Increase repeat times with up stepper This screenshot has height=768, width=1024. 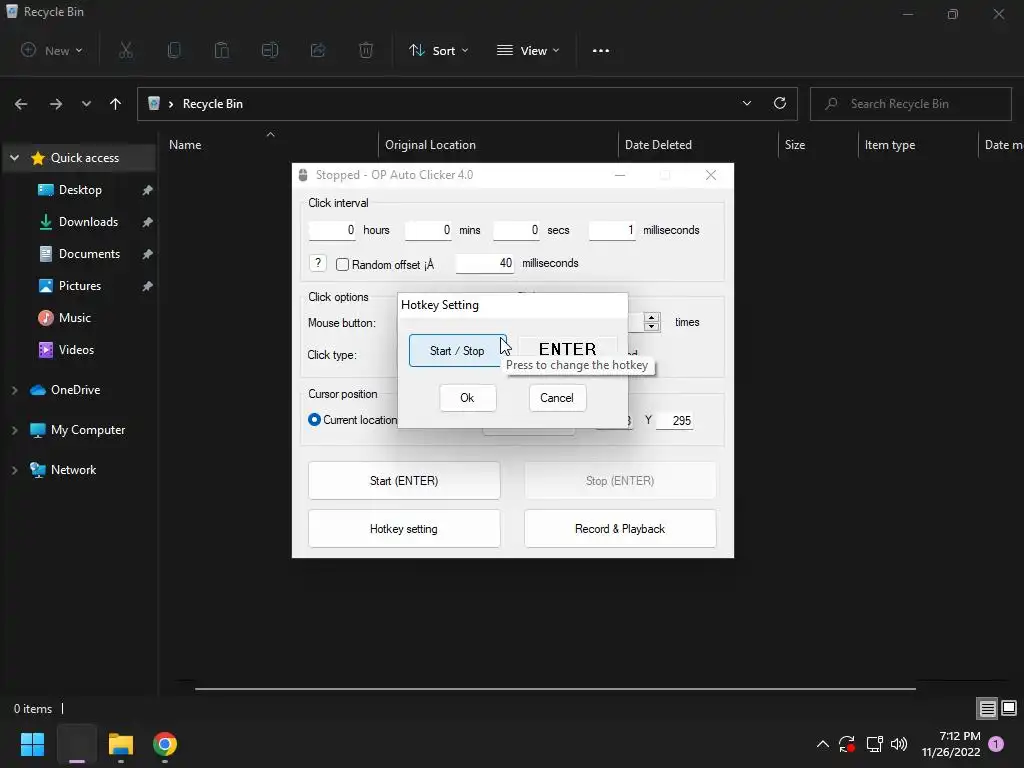pyautogui.click(x=651, y=317)
